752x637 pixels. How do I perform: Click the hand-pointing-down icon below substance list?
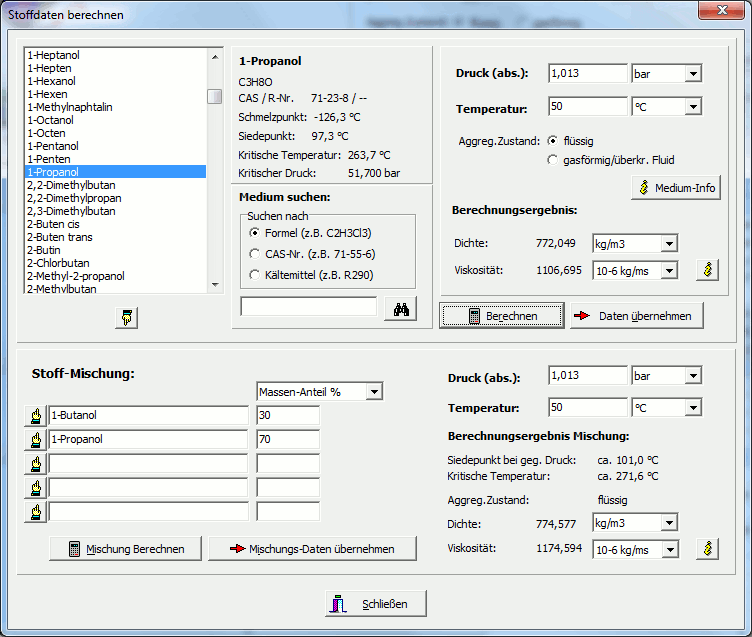[127, 318]
